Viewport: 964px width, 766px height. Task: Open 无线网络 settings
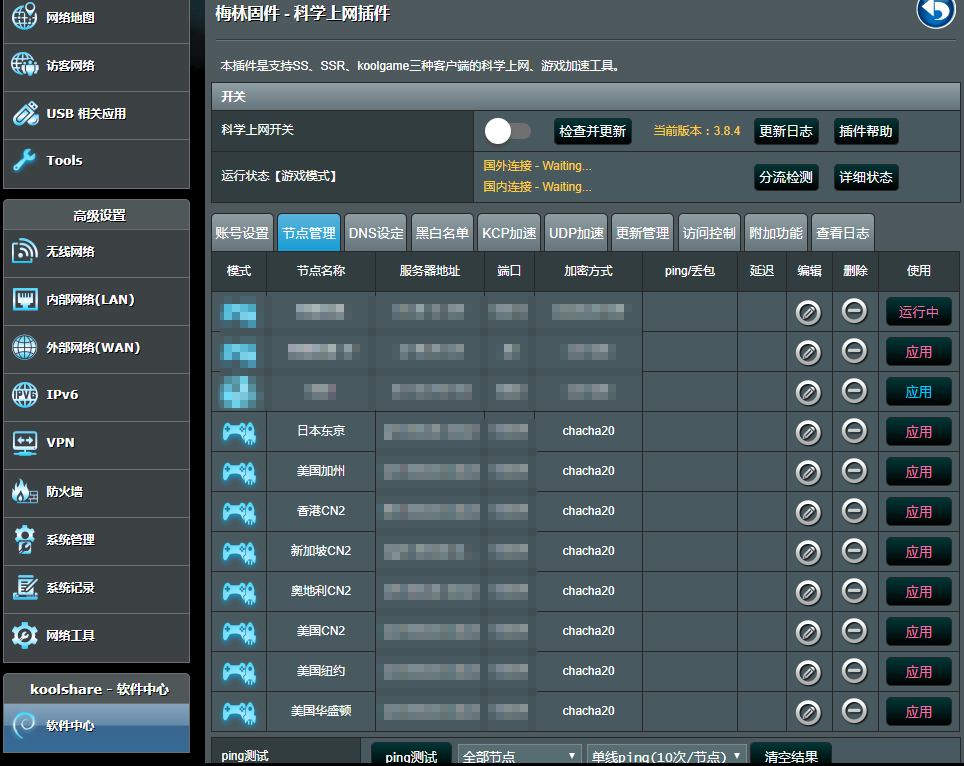point(97,251)
